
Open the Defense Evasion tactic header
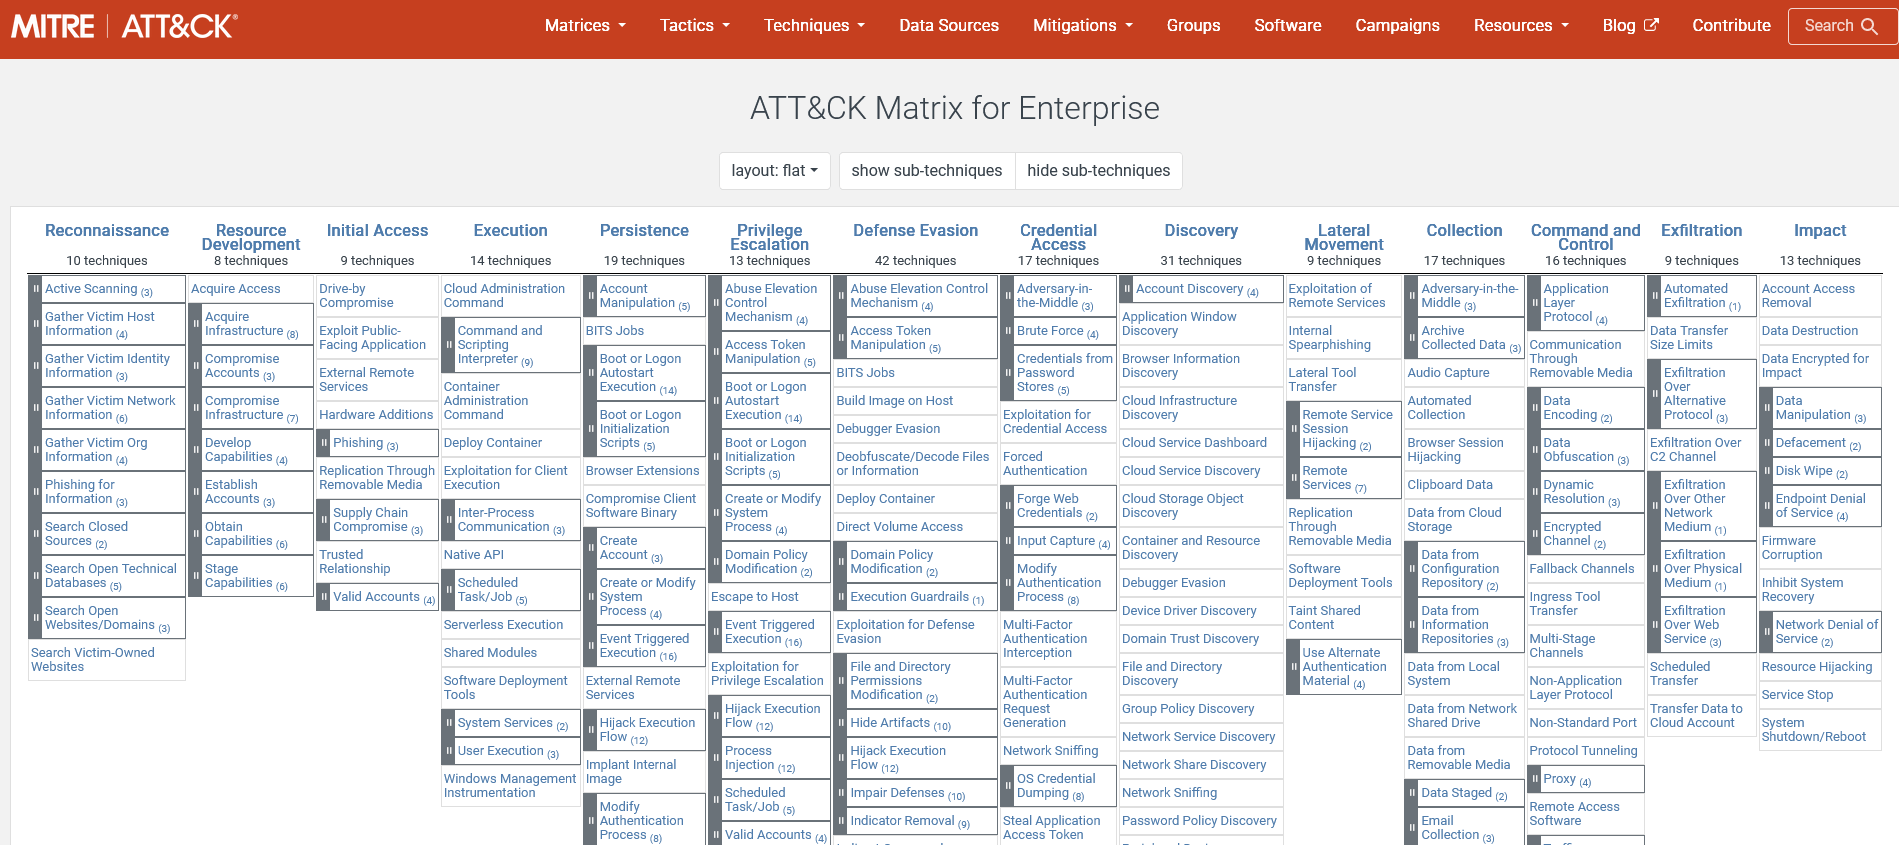pyautogui.click(x=915, y=231)
